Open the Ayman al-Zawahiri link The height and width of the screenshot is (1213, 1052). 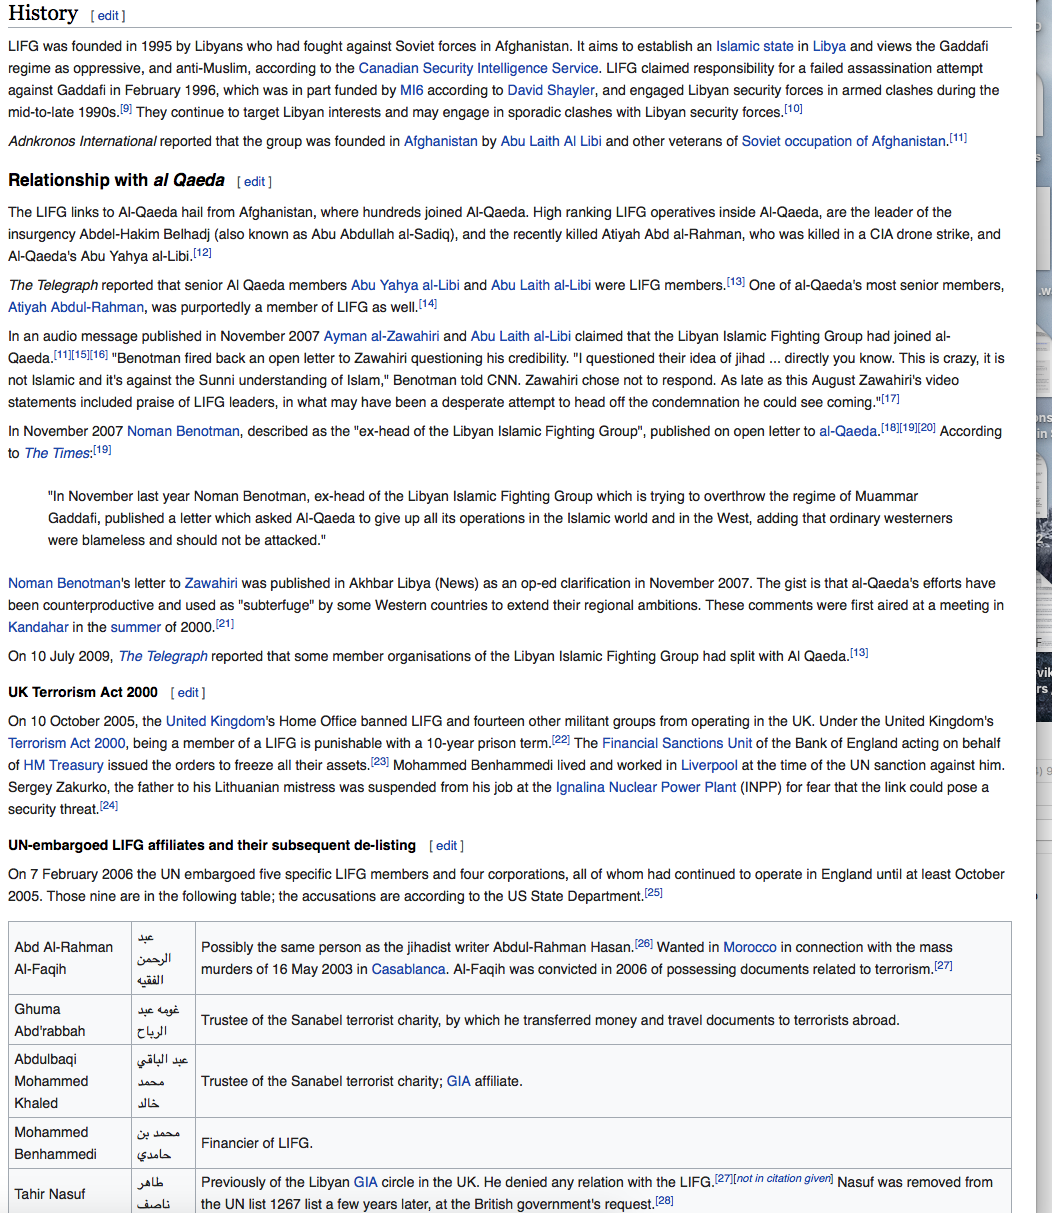click(381, 336)
